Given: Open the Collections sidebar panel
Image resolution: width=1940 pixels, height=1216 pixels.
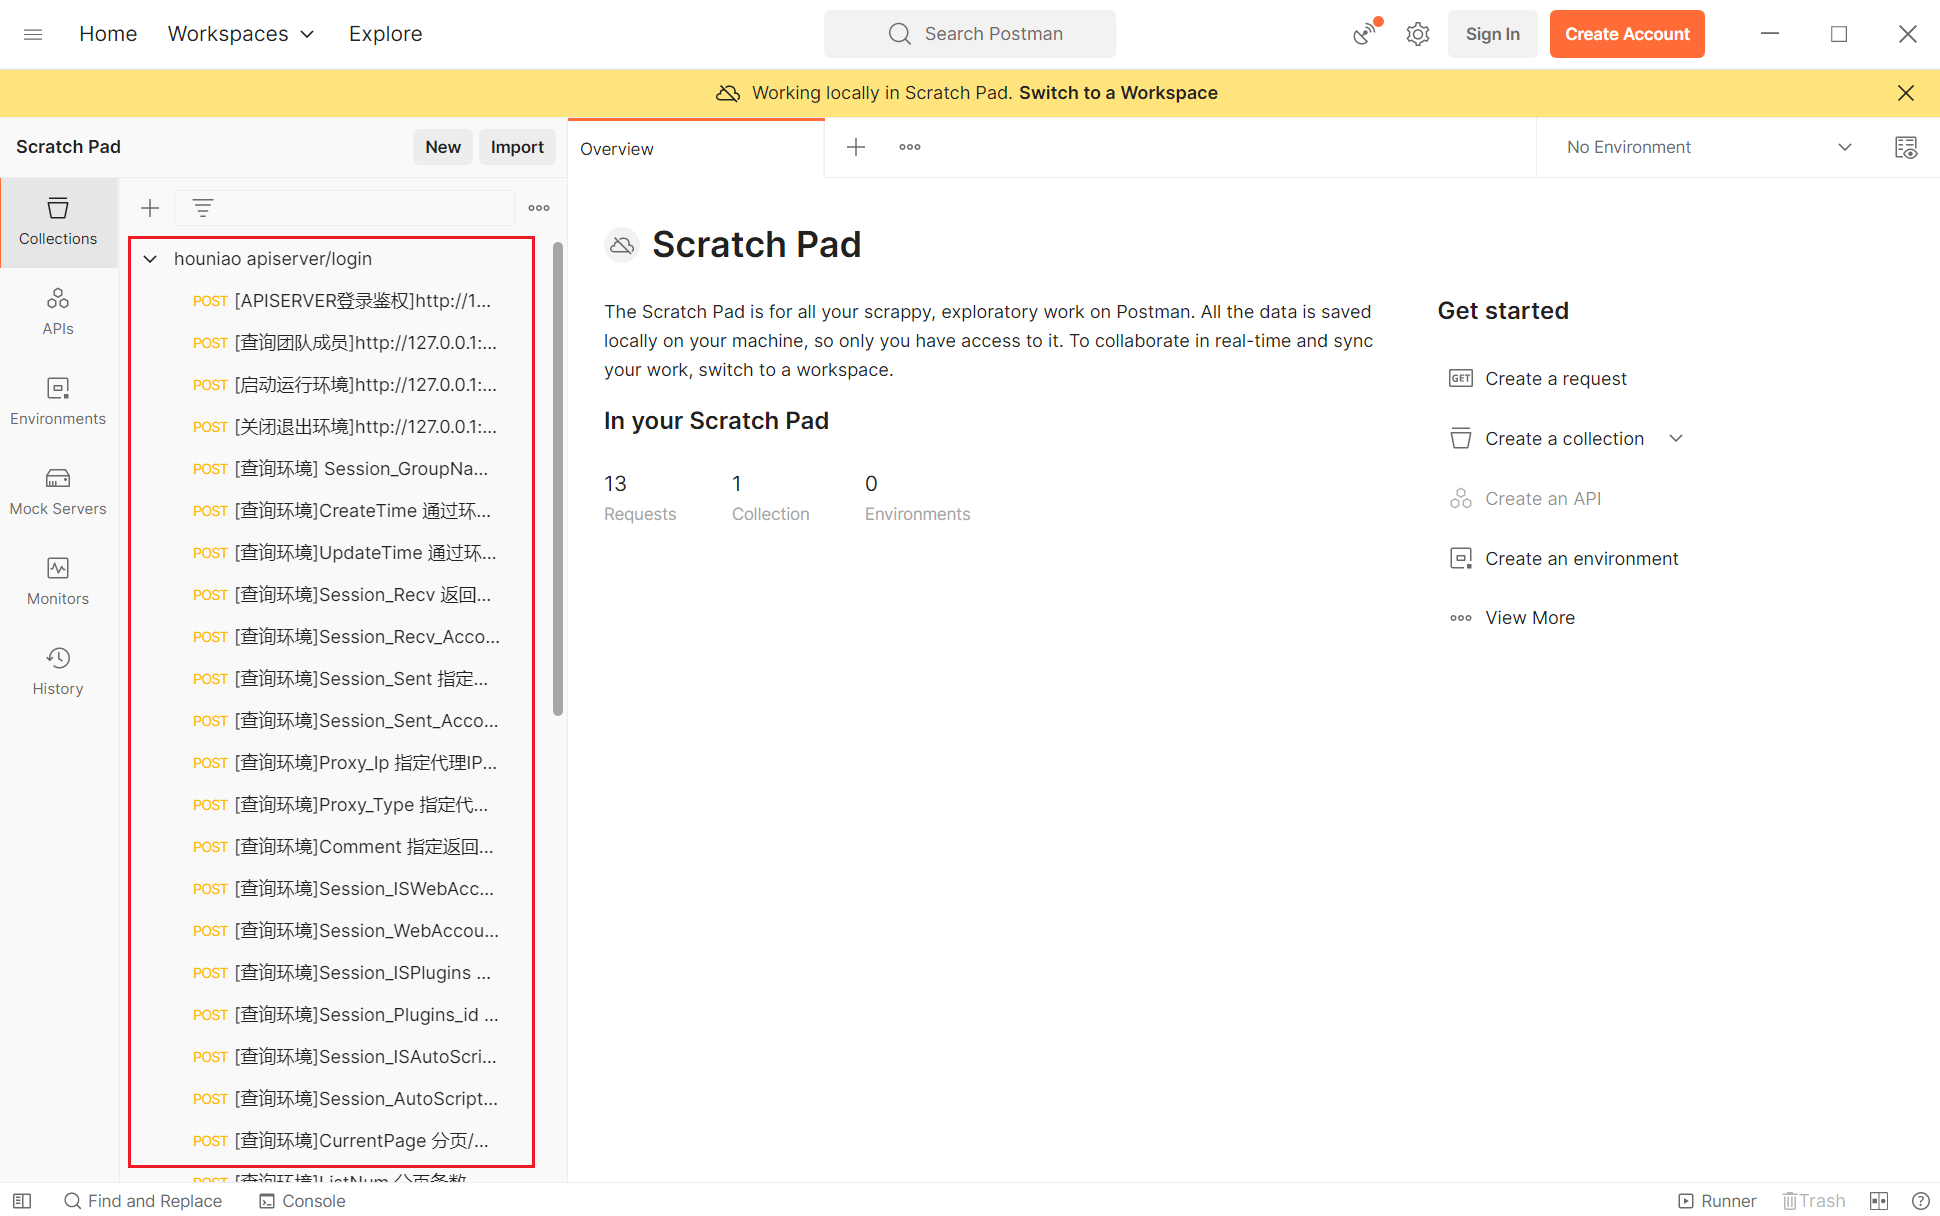Looking at the screenshot, I should tap(58, 222).
